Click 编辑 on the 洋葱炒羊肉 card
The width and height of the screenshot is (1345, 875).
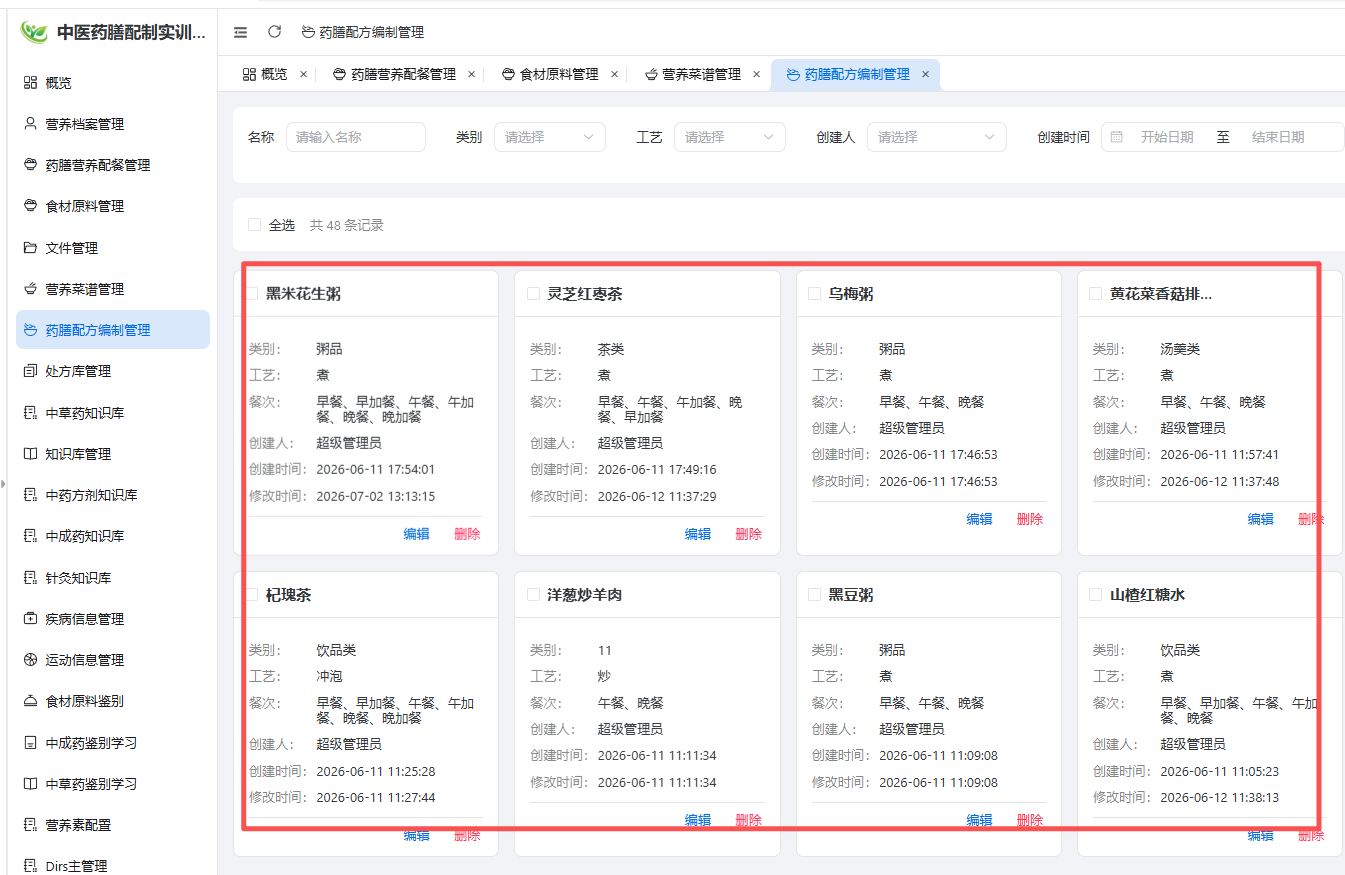click(698, 820)
